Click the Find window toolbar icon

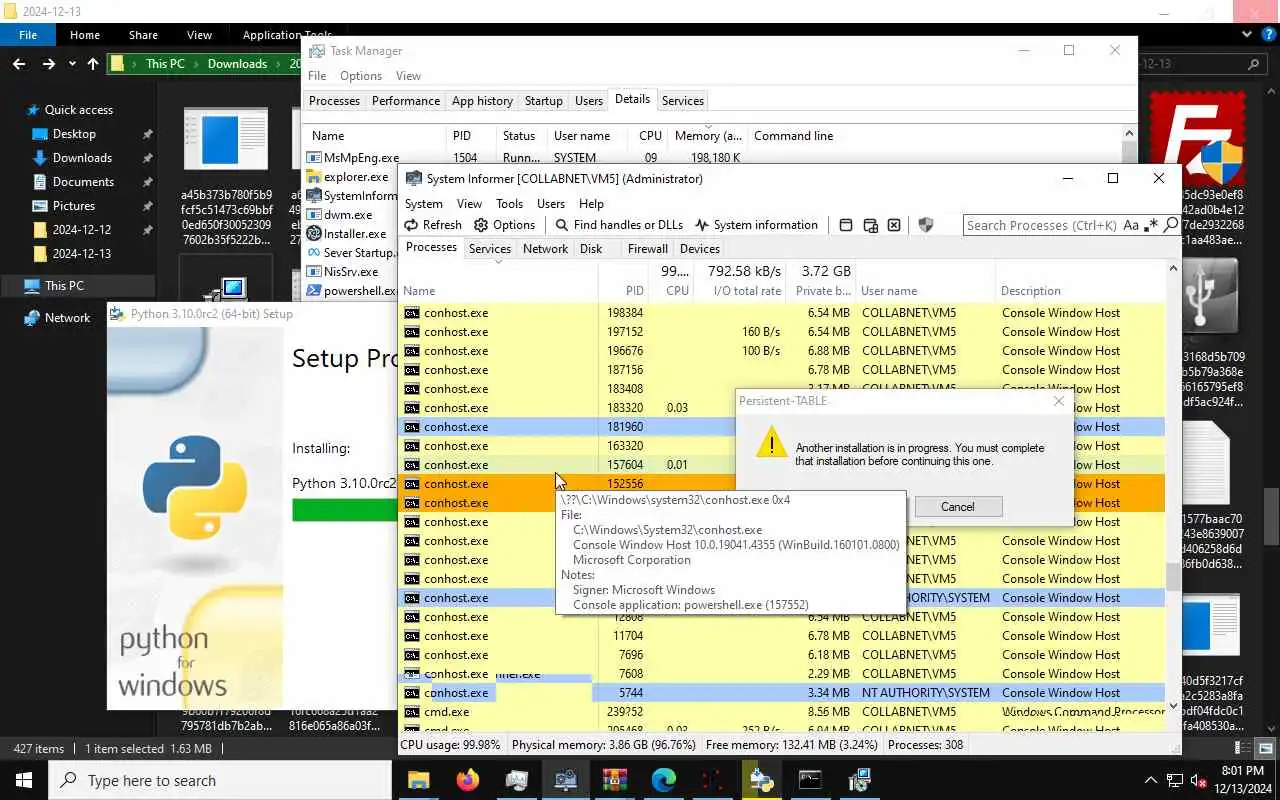coord(846,225)
